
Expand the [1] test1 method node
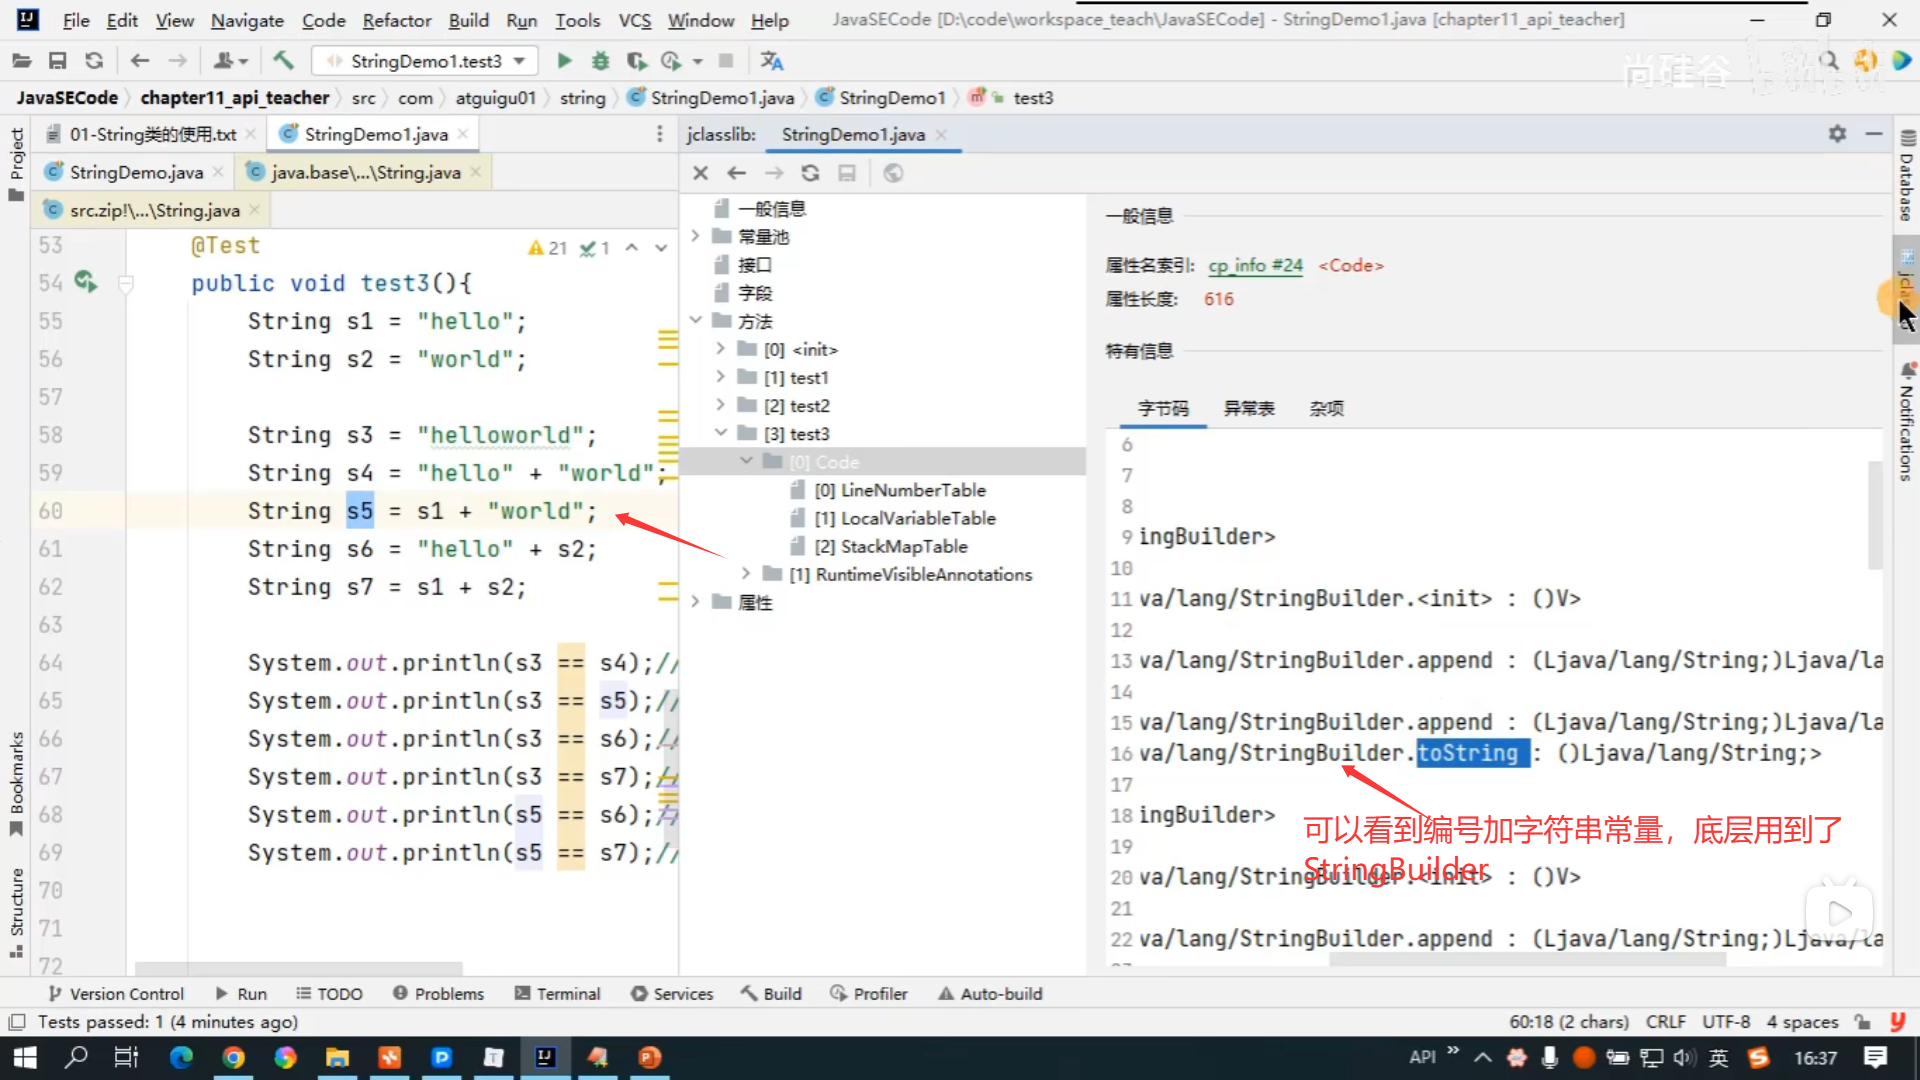(721, 378)
